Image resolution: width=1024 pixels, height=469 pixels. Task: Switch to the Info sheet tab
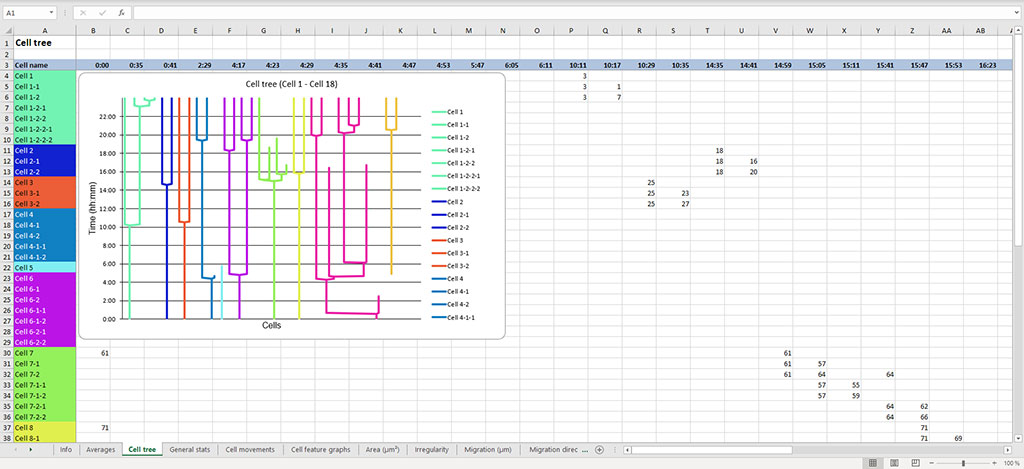(66, 449)
